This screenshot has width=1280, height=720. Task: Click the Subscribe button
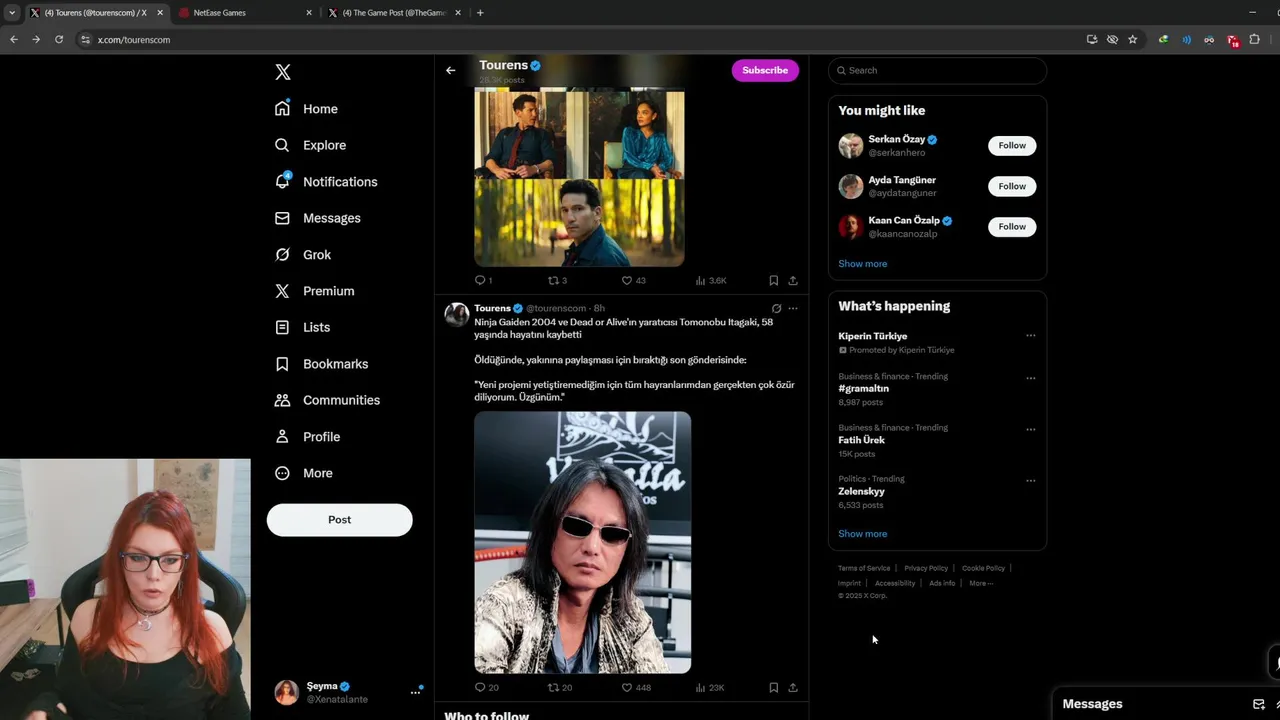coord(765,70)
